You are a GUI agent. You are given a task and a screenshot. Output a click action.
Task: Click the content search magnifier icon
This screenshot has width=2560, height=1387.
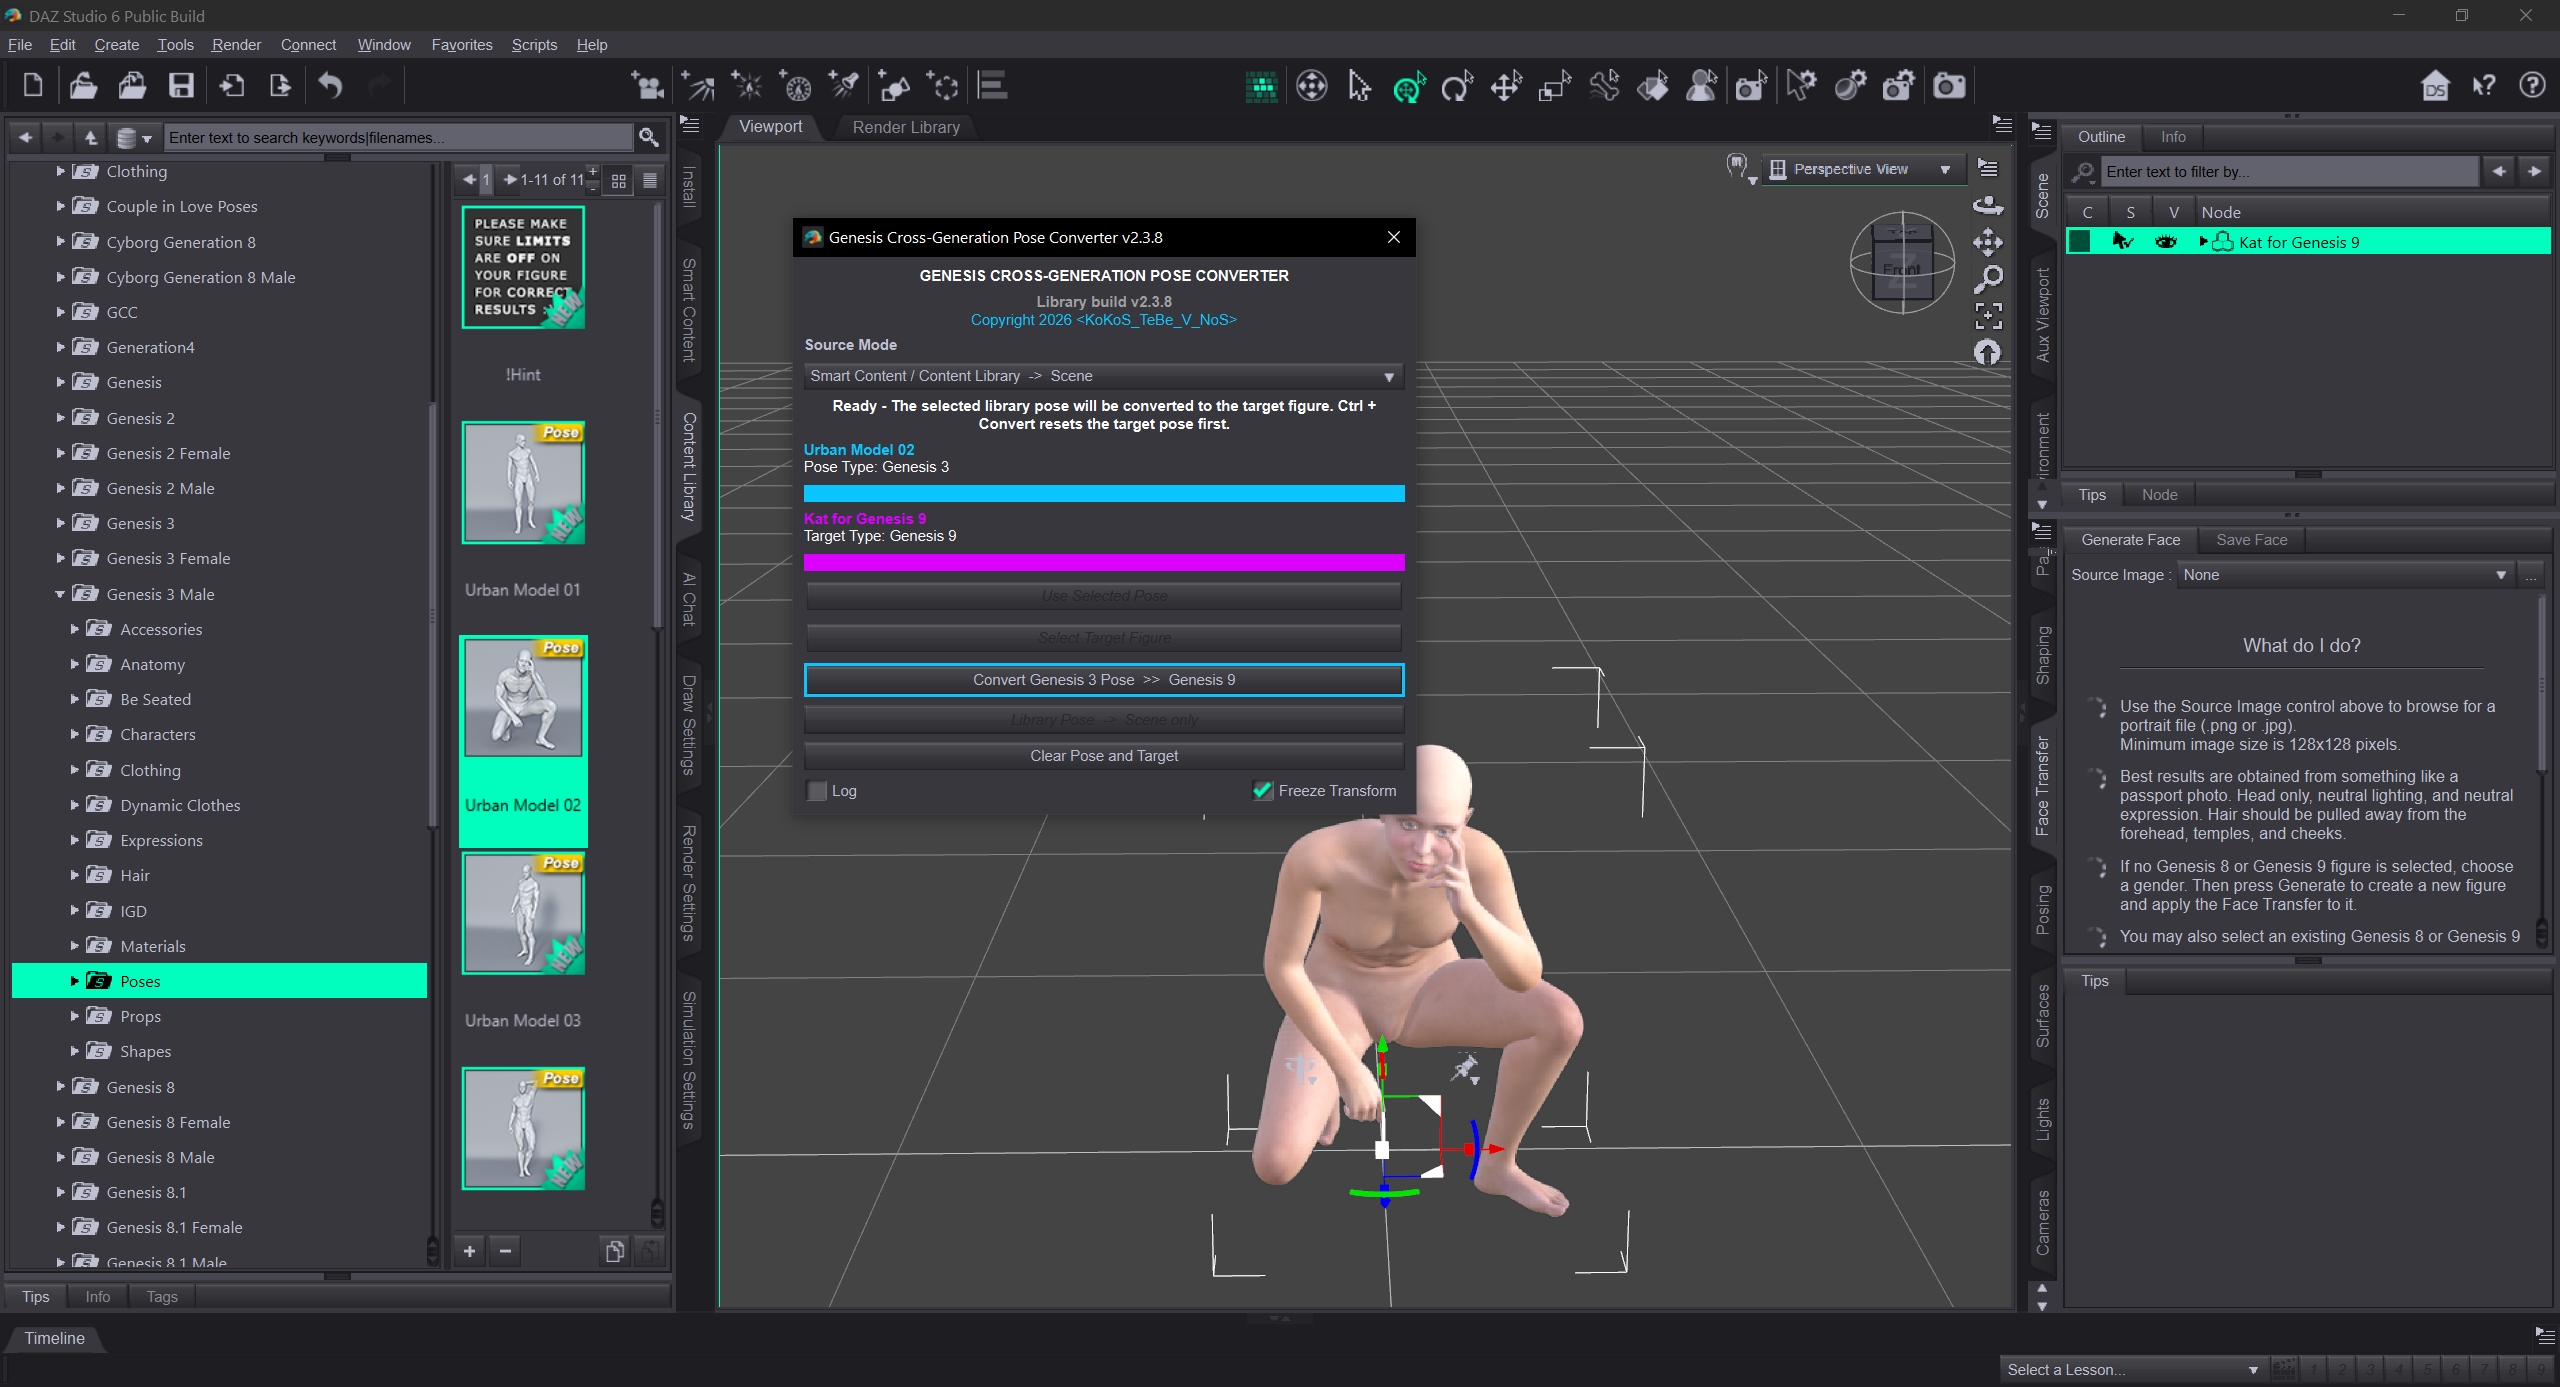coord(649,137)
